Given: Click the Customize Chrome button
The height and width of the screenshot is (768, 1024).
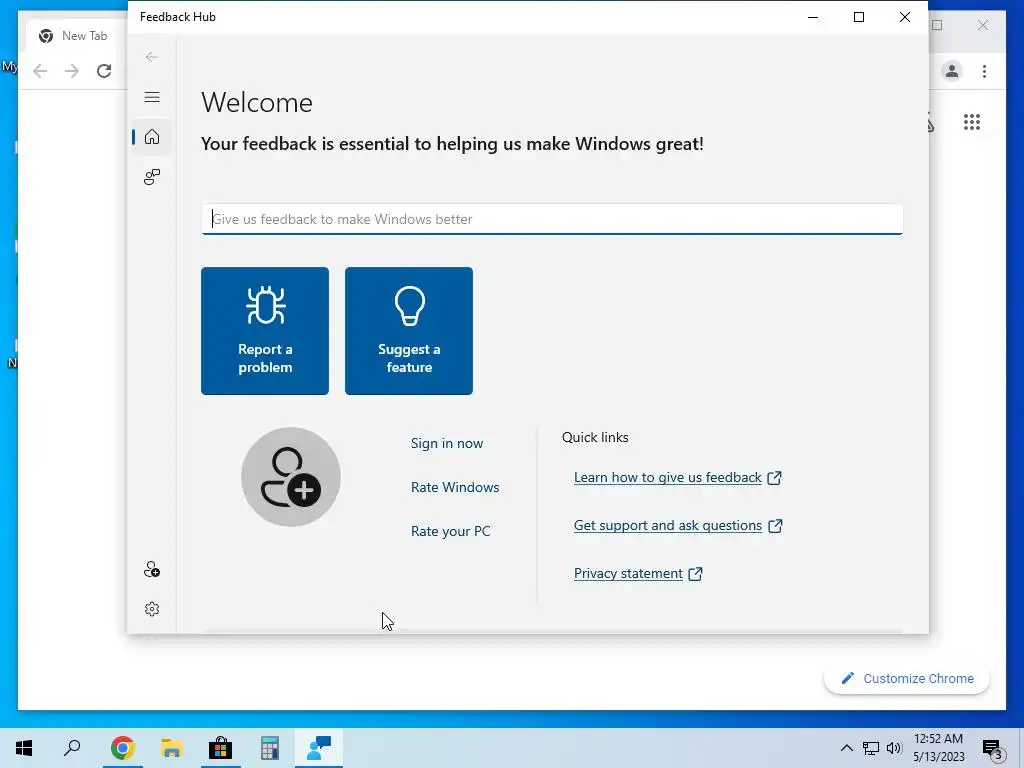Looking at the screenshot, I should [x=906, y=679].
